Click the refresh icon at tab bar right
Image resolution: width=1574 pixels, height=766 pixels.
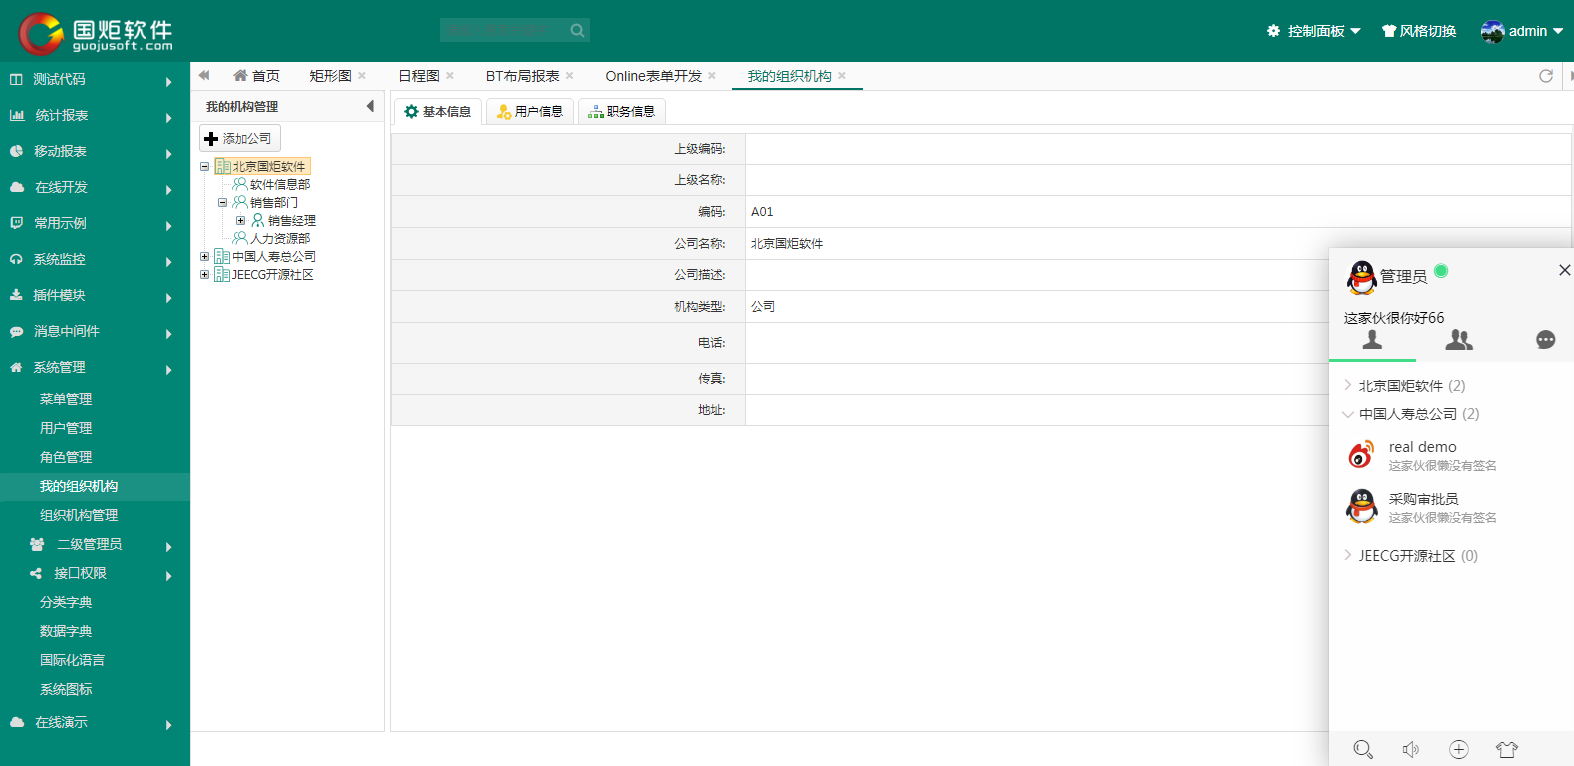1546,76
